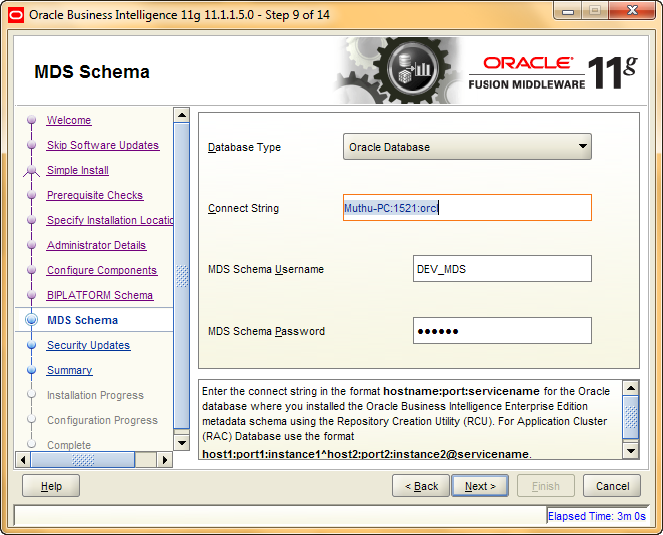
Task: Click the Simple Install branch step icon
Action: [x=31, y=170]
